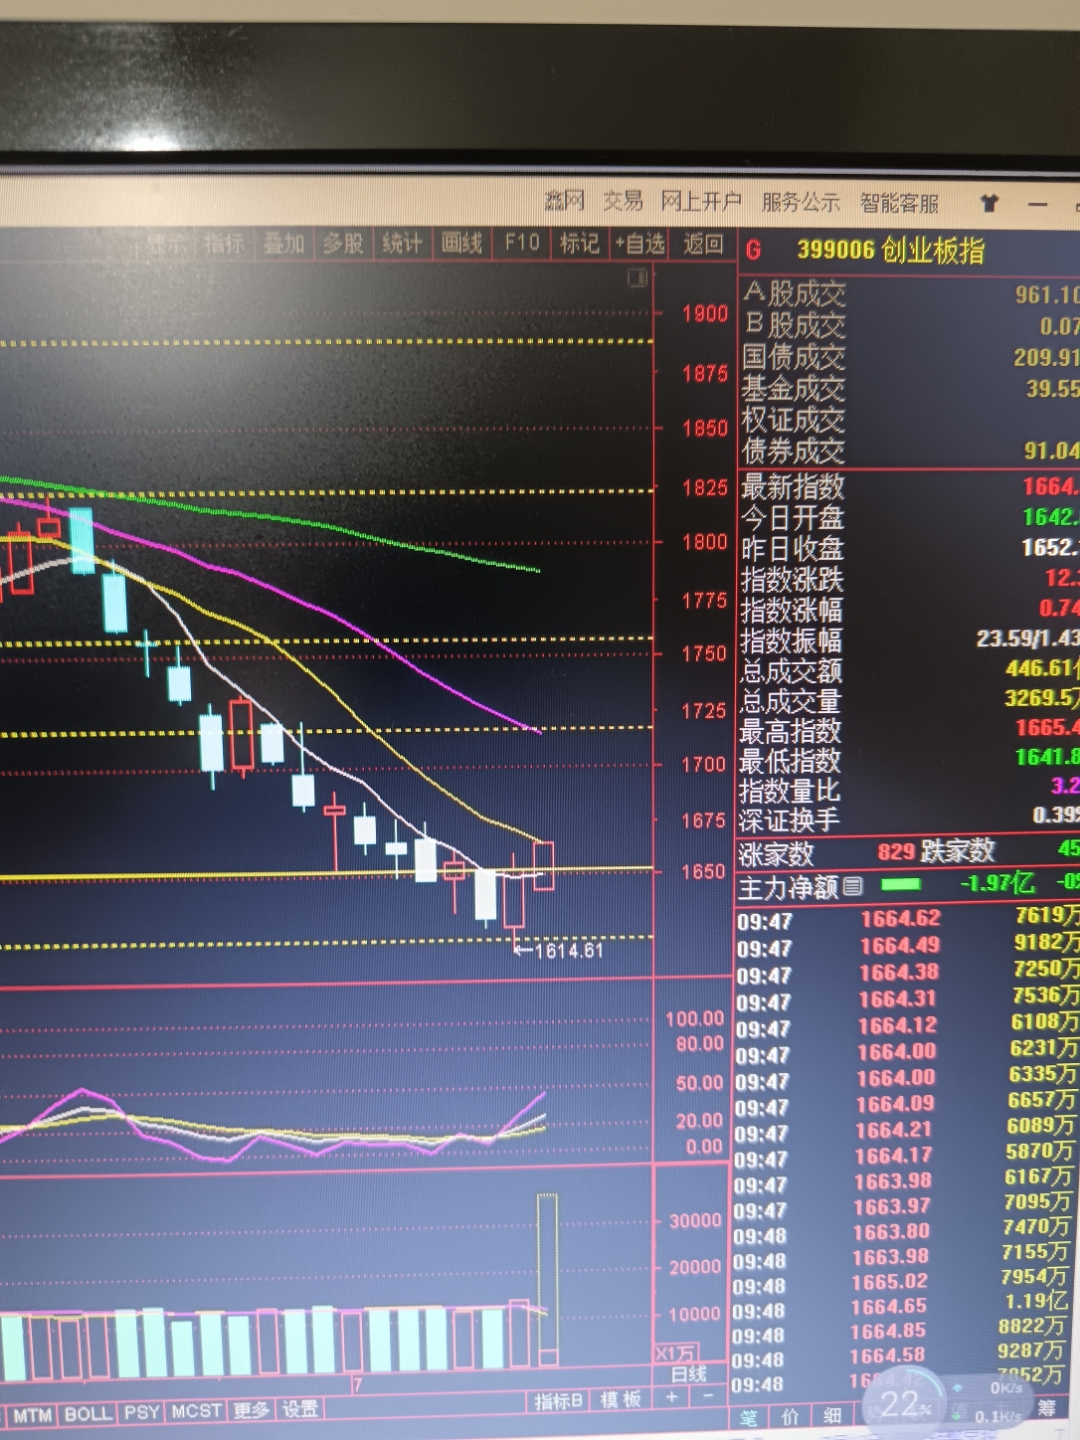This screenshot has height=1440, width=1080.
Task: Open the 主力净额 detail list icon
Action: 852,886
